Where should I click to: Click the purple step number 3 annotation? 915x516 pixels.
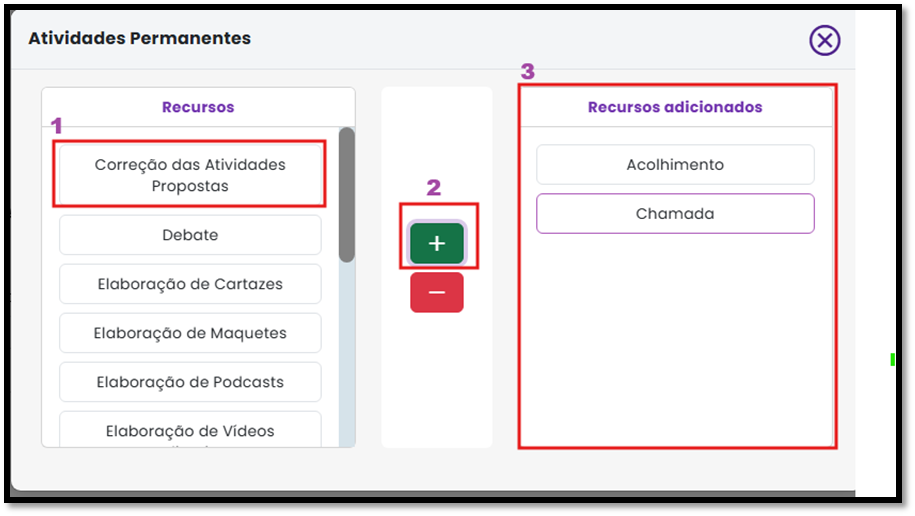pyautogui.click(x=528, y=72)
